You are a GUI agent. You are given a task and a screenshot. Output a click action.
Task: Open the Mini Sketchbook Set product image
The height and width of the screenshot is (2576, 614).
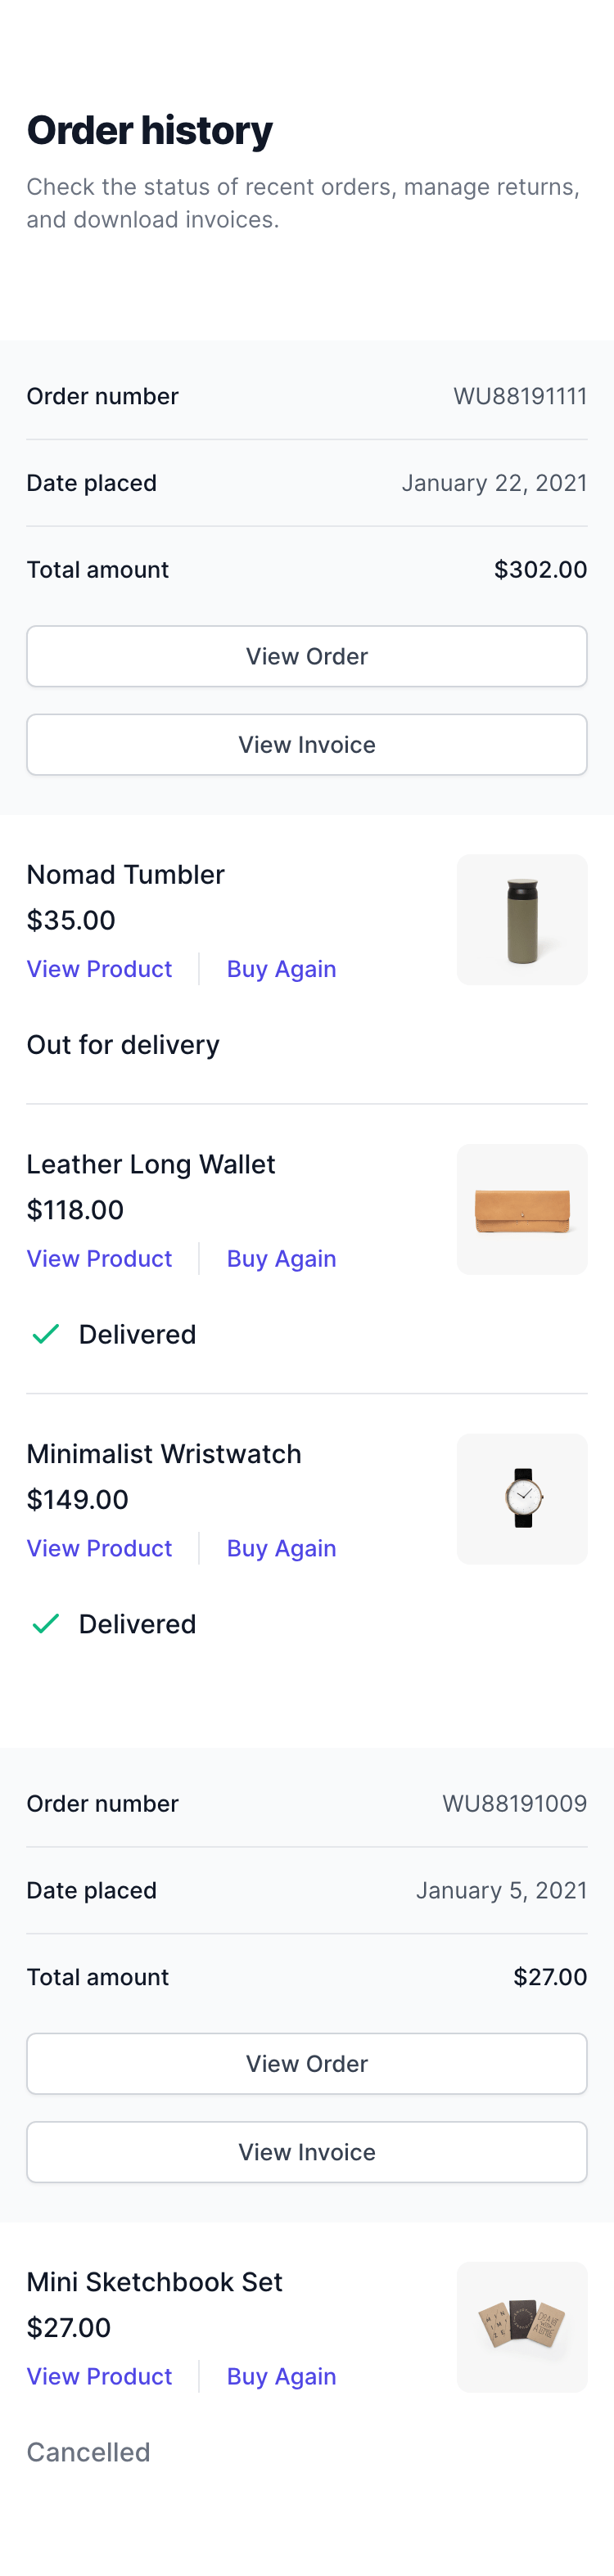(522, 2327)
